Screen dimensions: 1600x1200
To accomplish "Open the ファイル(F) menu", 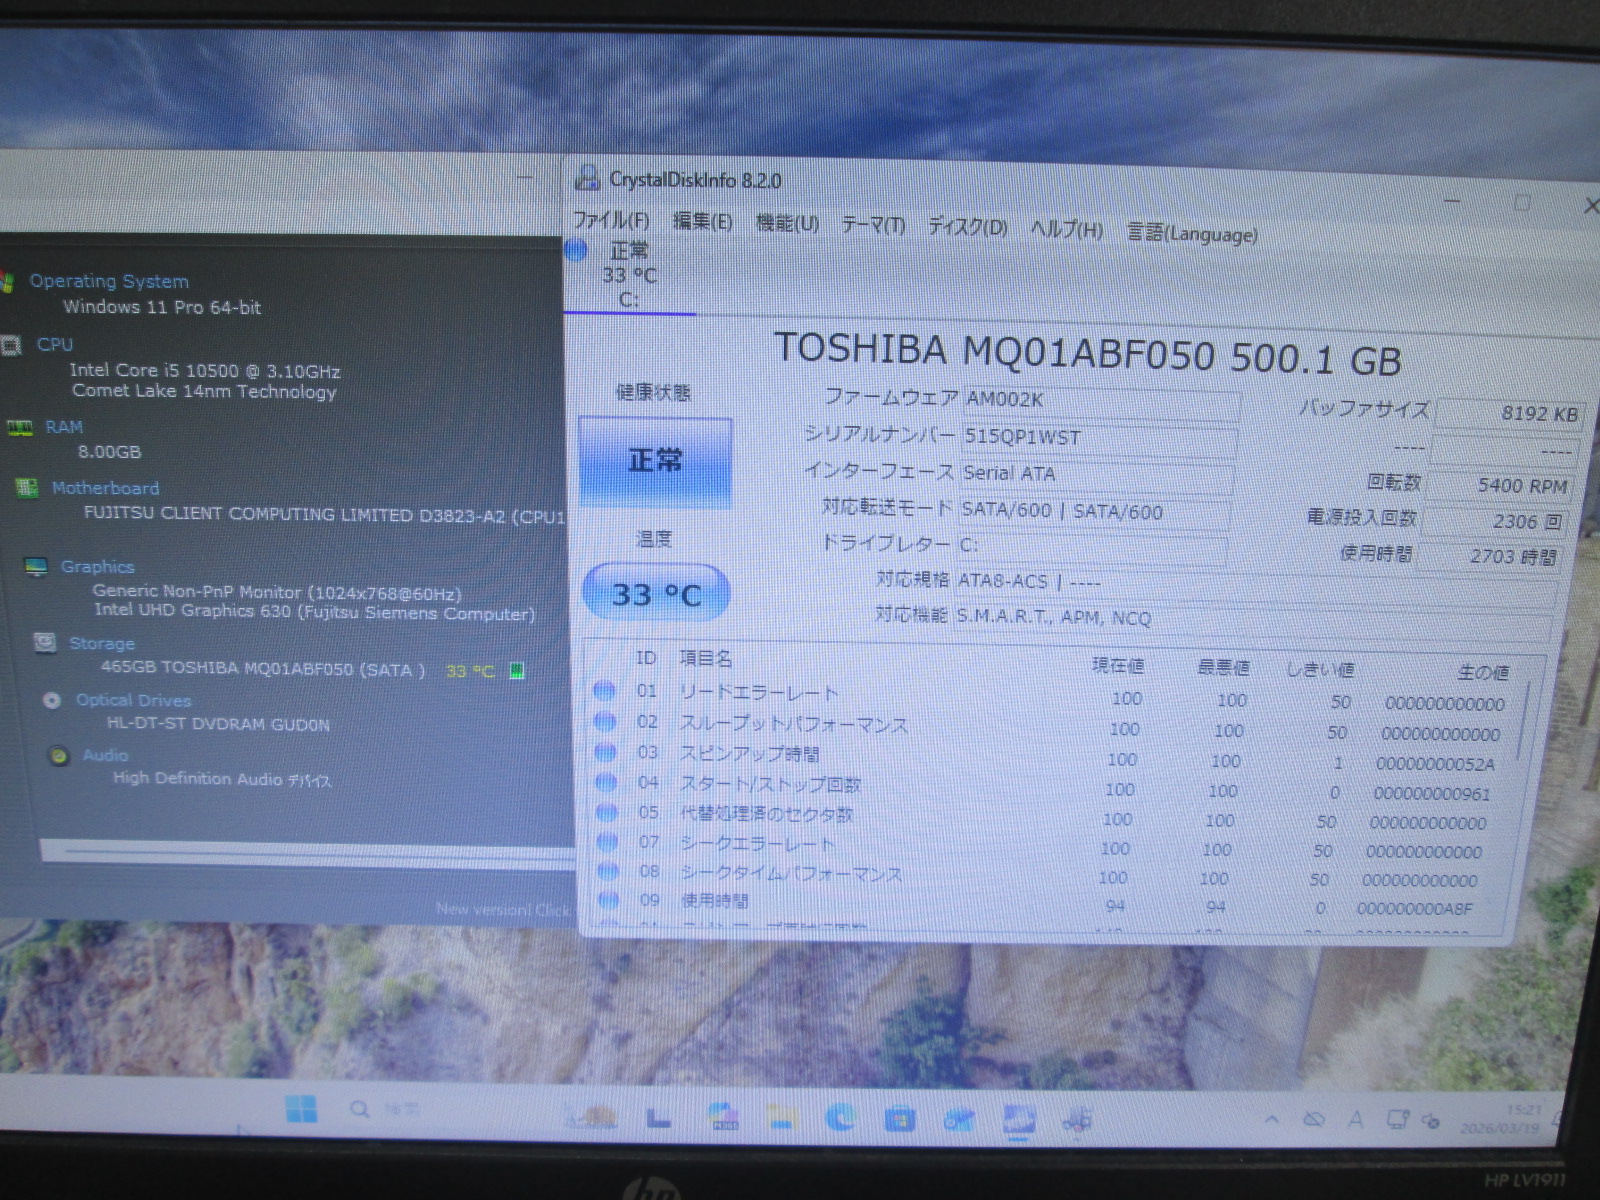I will pos(611,220).
